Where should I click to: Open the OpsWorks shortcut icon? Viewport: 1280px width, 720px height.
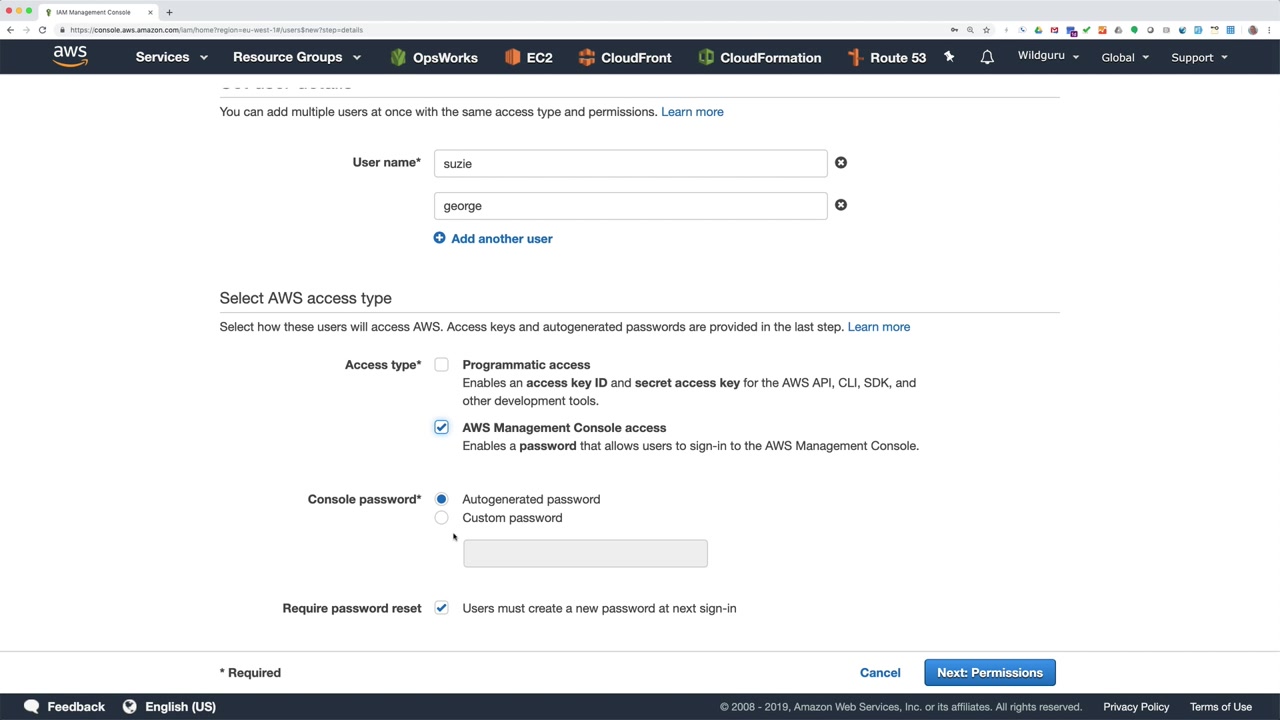click(x=398, y=57)
